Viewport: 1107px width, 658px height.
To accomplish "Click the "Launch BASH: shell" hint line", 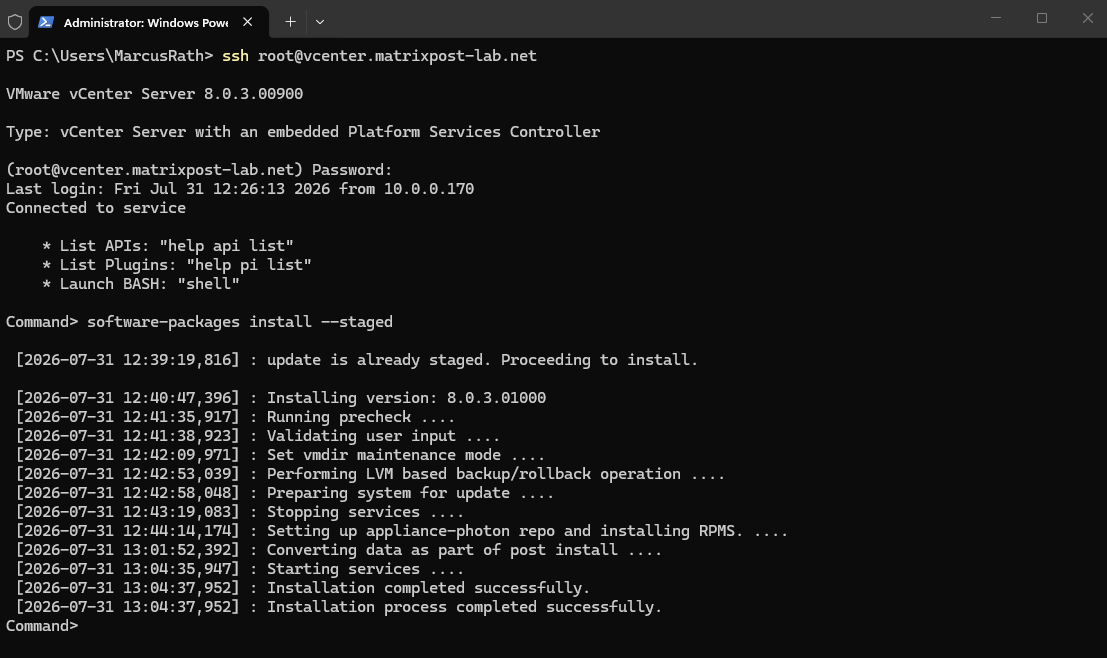I will pos(141,284).
